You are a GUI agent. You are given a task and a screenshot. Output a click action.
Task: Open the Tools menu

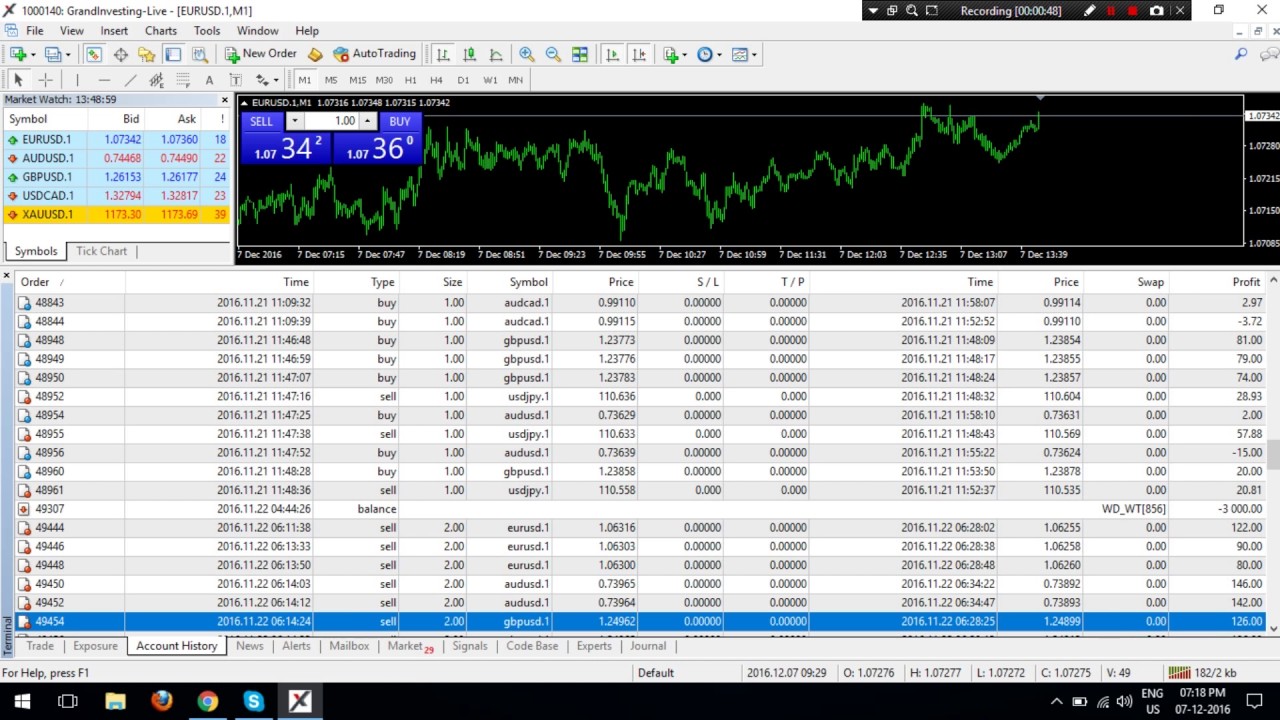click(207, 31)
